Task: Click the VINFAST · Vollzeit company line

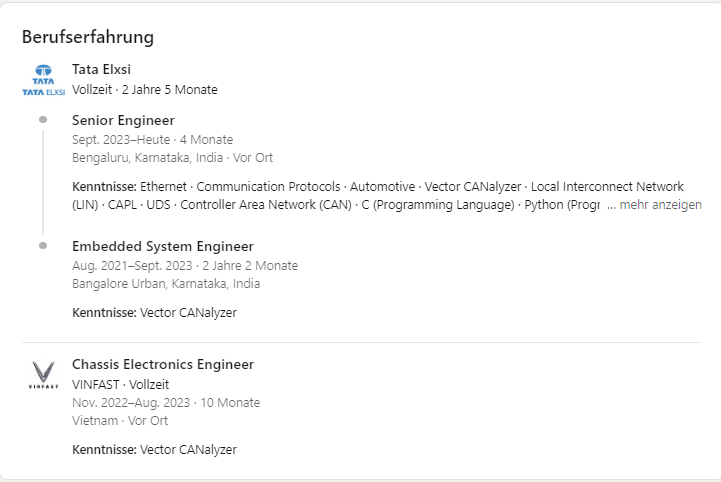Action: [120, 384]
